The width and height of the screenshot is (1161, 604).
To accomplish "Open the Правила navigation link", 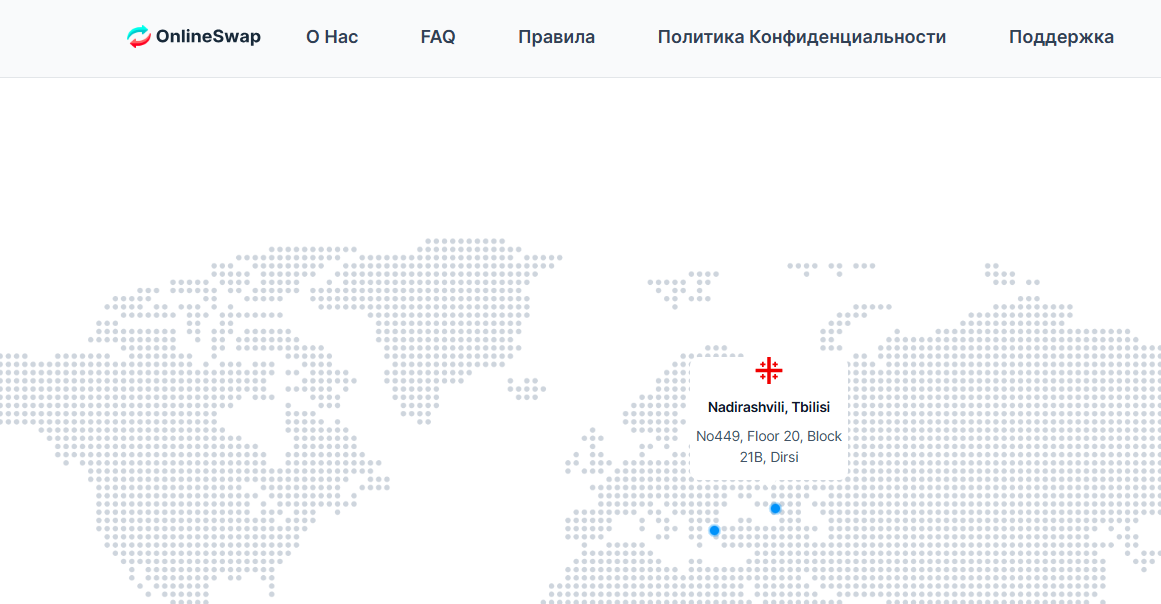I will point(556,37).
